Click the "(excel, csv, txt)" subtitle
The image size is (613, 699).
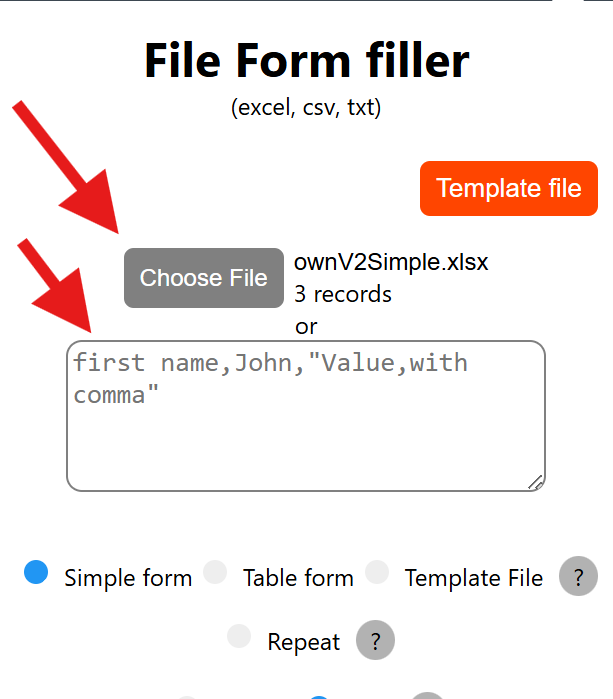point(306,108)
